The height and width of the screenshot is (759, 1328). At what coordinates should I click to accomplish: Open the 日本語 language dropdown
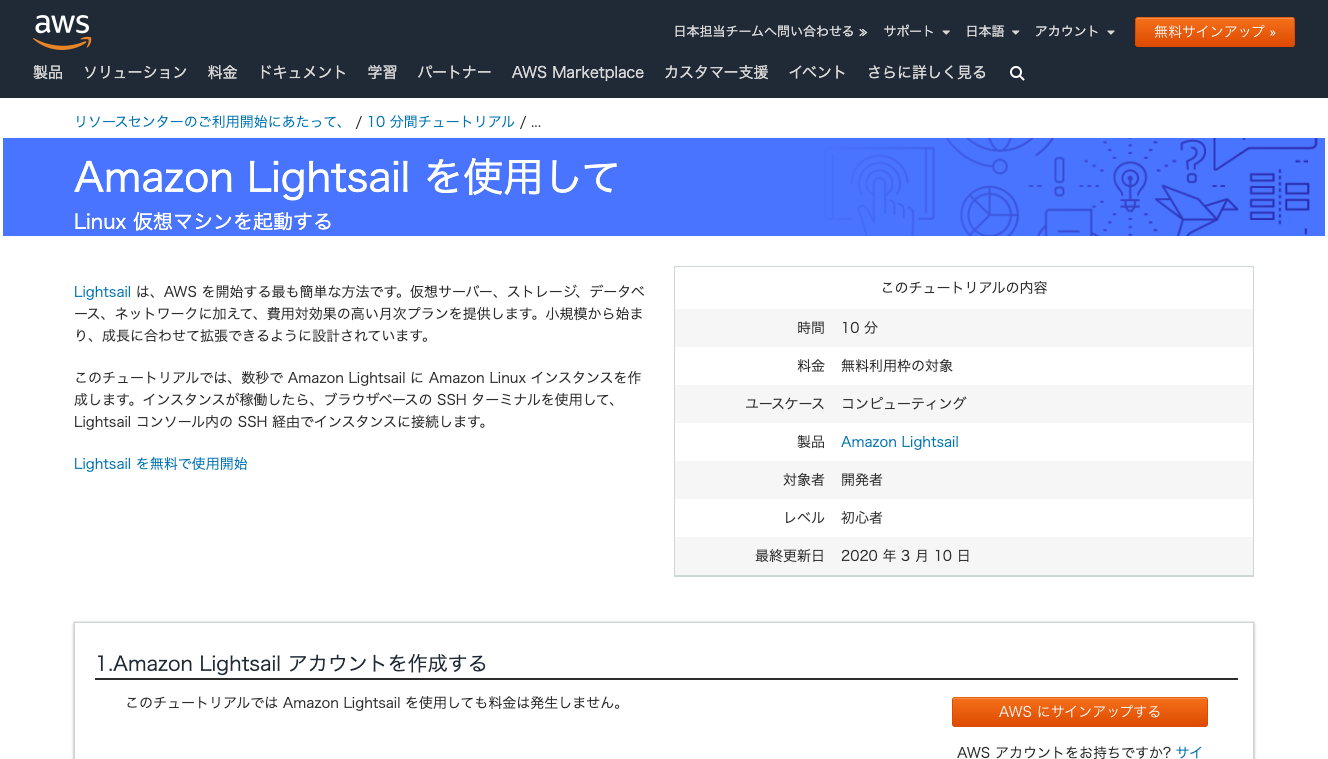(992, 32)
